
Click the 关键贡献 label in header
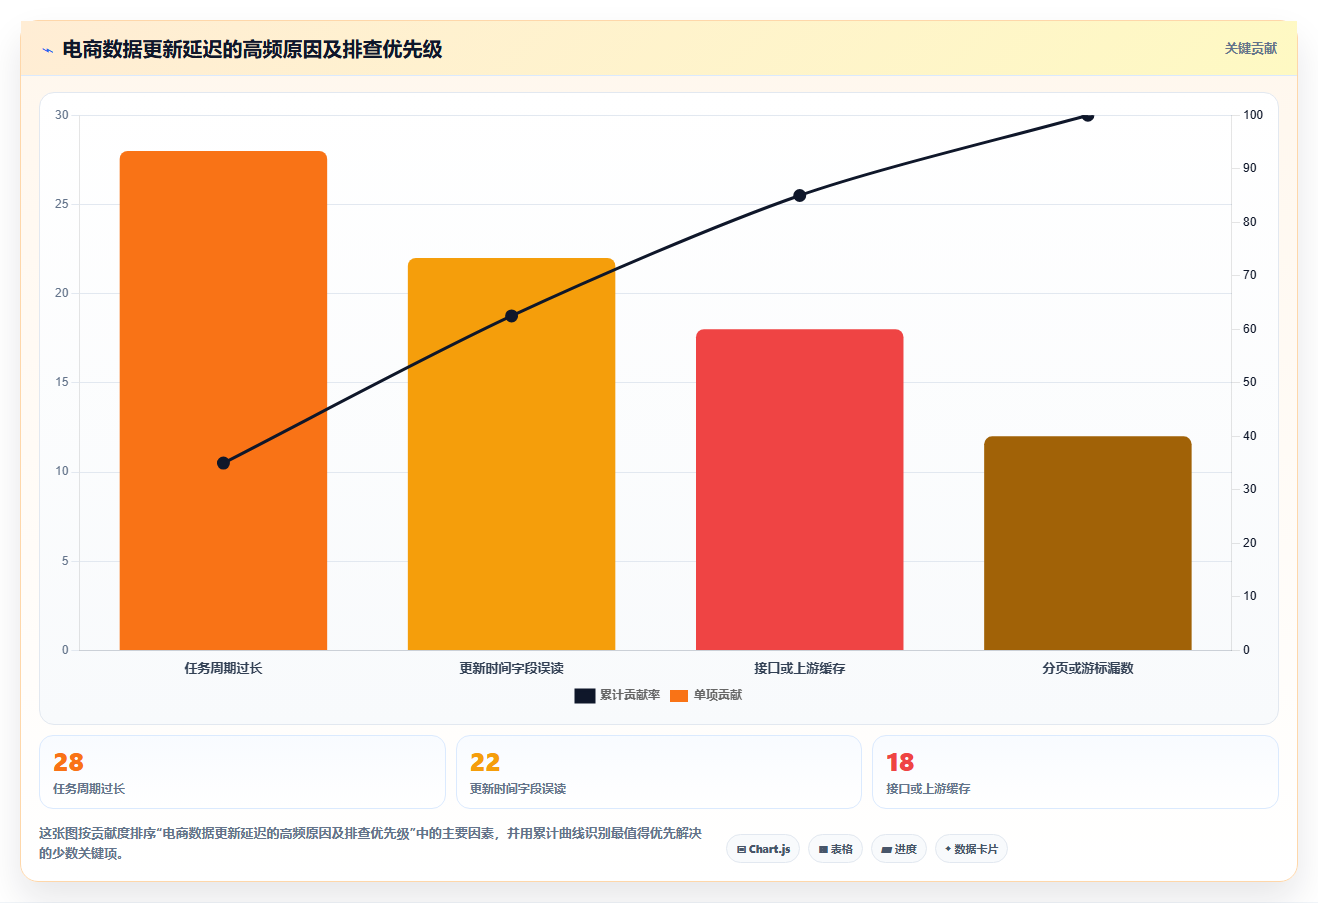pos(1251,48)
